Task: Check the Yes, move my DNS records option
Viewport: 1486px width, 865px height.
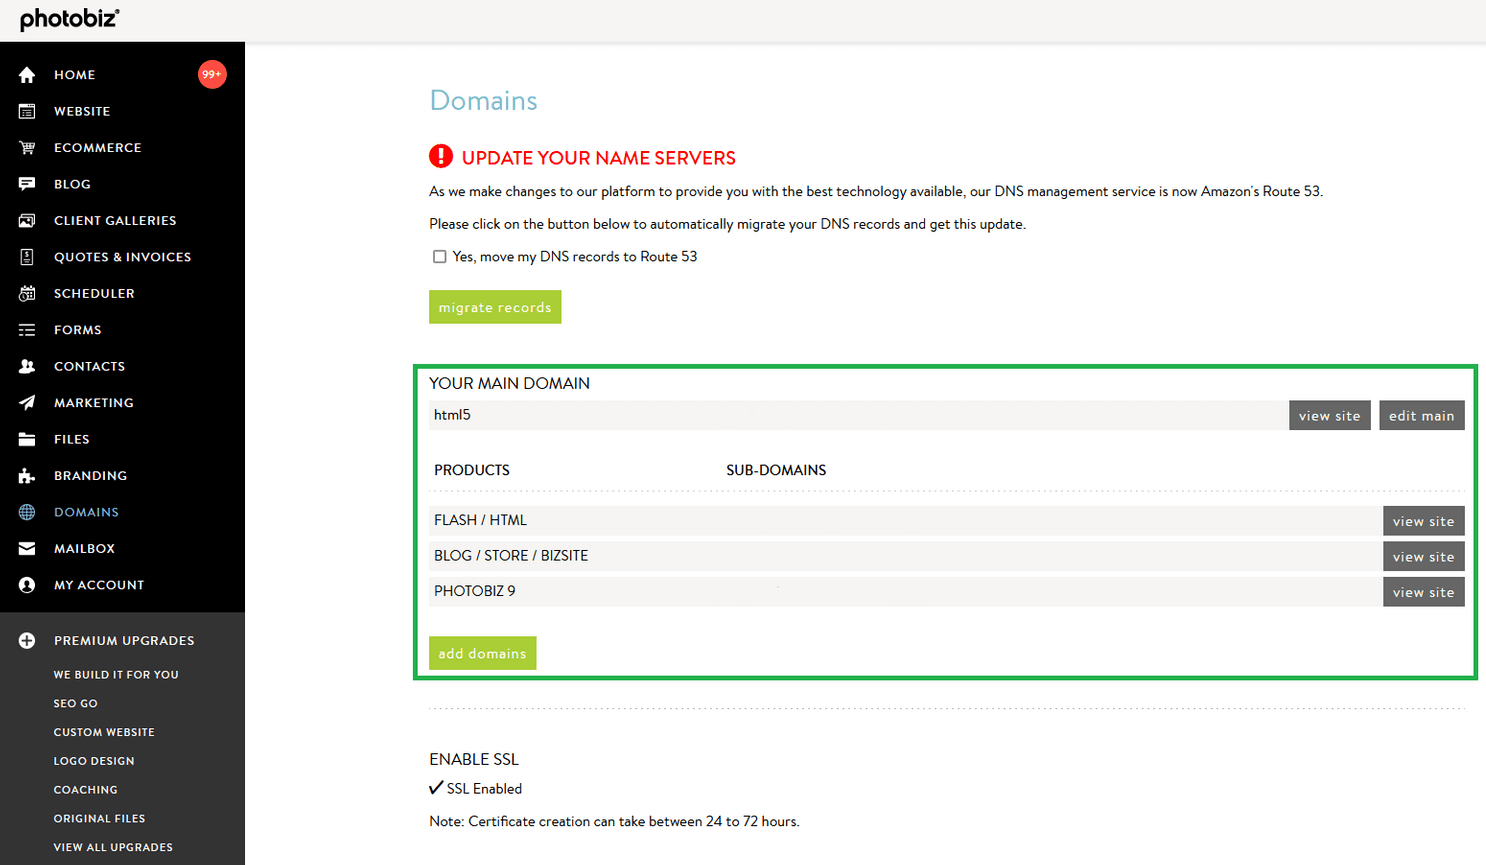Action: pyautogui.click(x=440, y=256)
